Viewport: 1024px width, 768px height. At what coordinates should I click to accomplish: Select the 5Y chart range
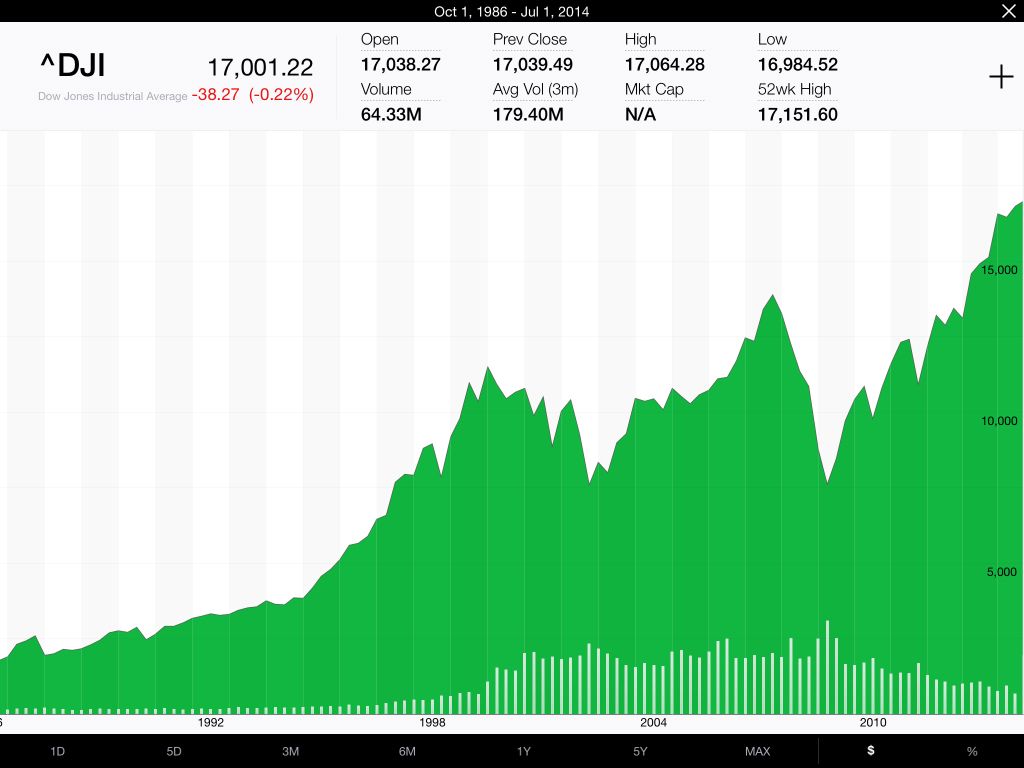point(640,752)
